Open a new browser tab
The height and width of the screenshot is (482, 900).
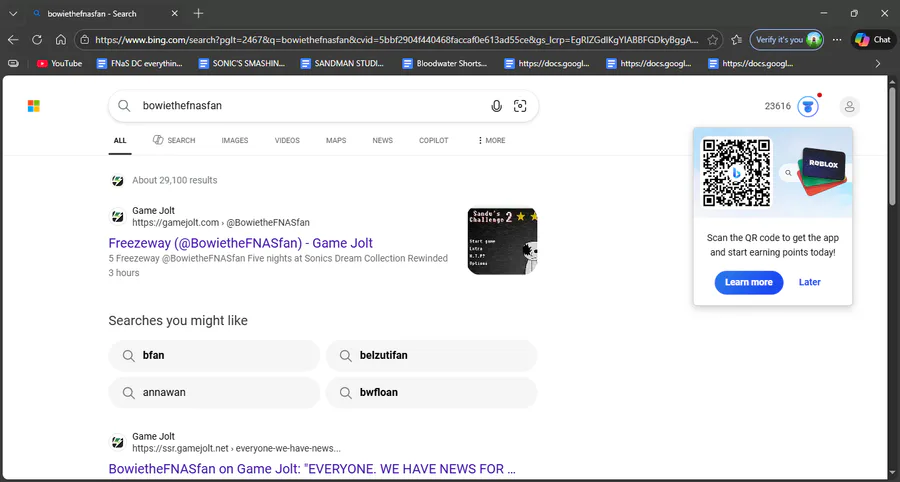pos(198,13)
